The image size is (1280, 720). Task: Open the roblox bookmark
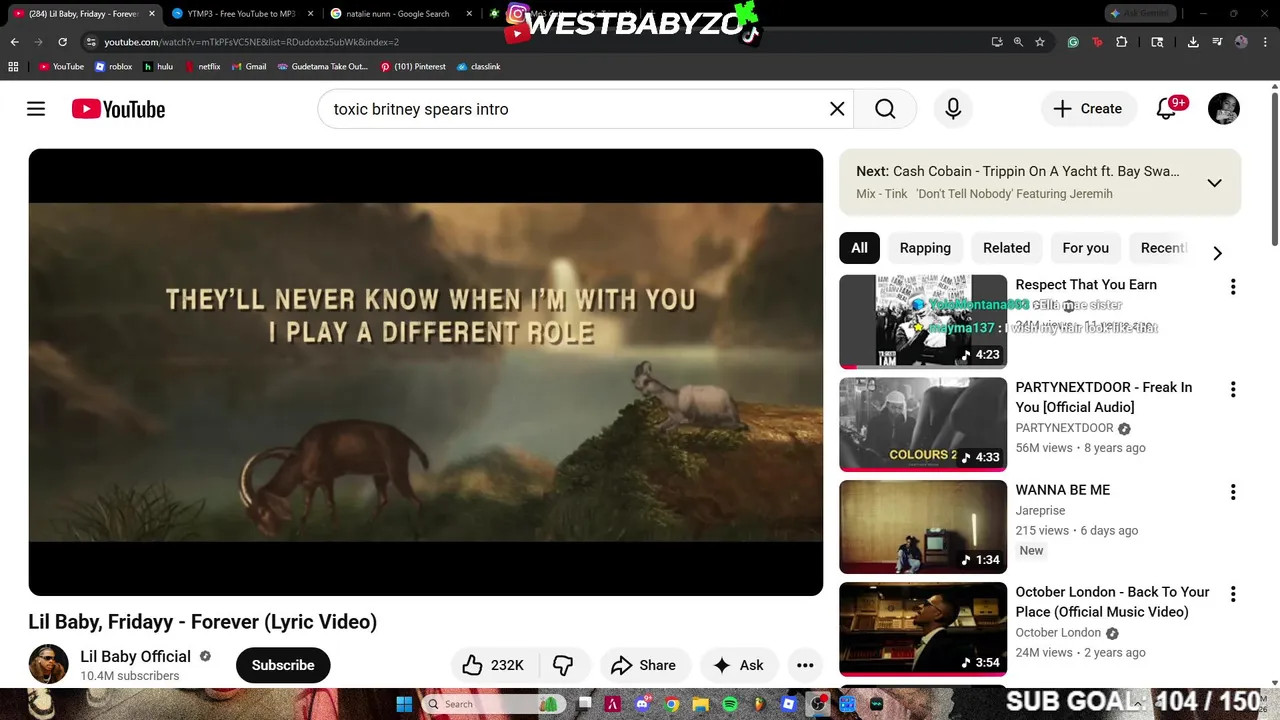click(113, 66)
